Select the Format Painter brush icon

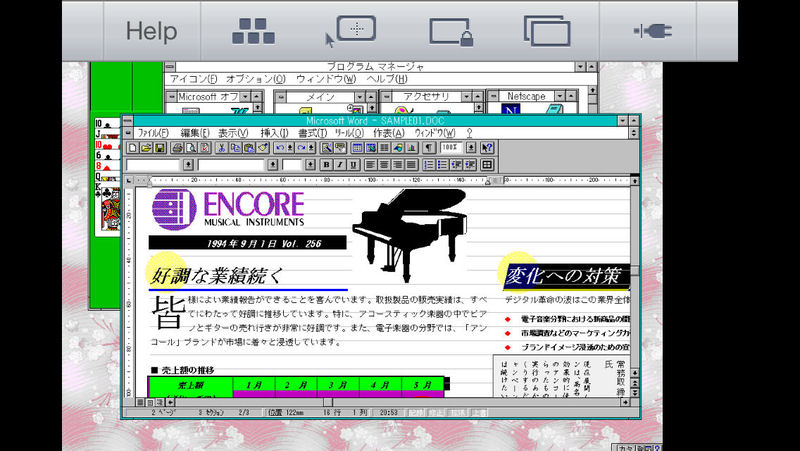click(x=262, y=148)
